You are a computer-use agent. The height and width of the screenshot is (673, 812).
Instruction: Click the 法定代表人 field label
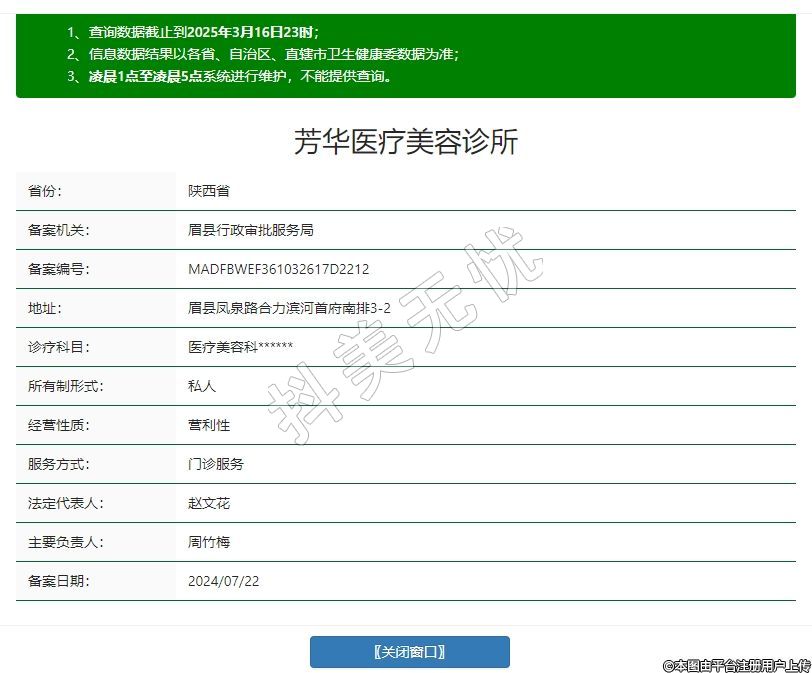(65, 503)
